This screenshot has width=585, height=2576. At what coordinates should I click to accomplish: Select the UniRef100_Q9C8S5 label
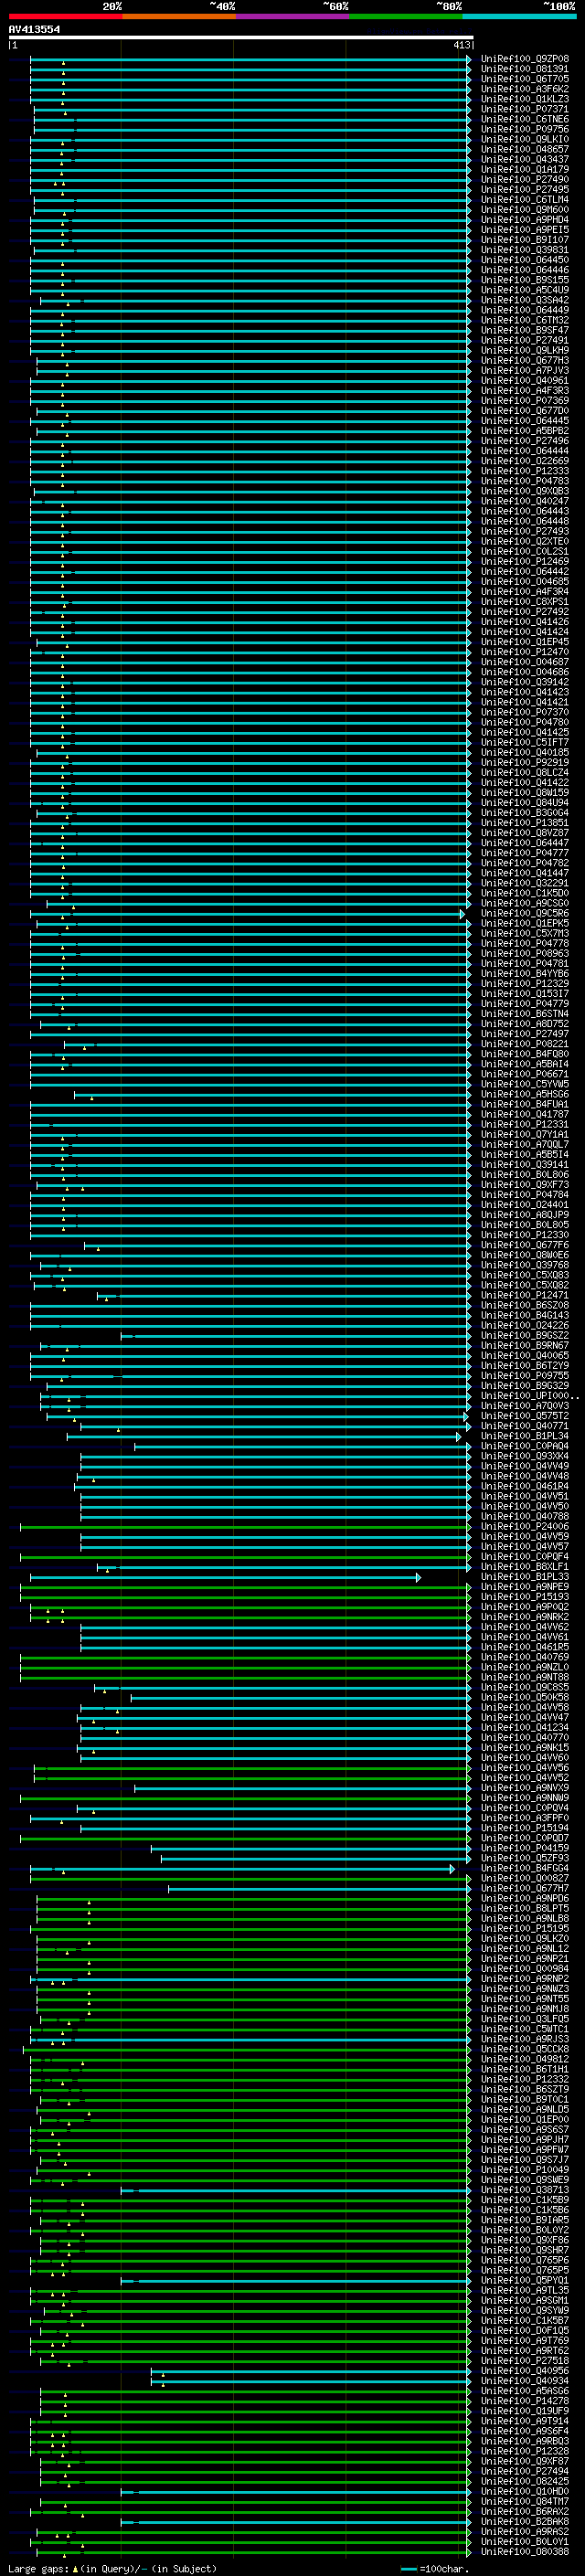coord(524,1687)
